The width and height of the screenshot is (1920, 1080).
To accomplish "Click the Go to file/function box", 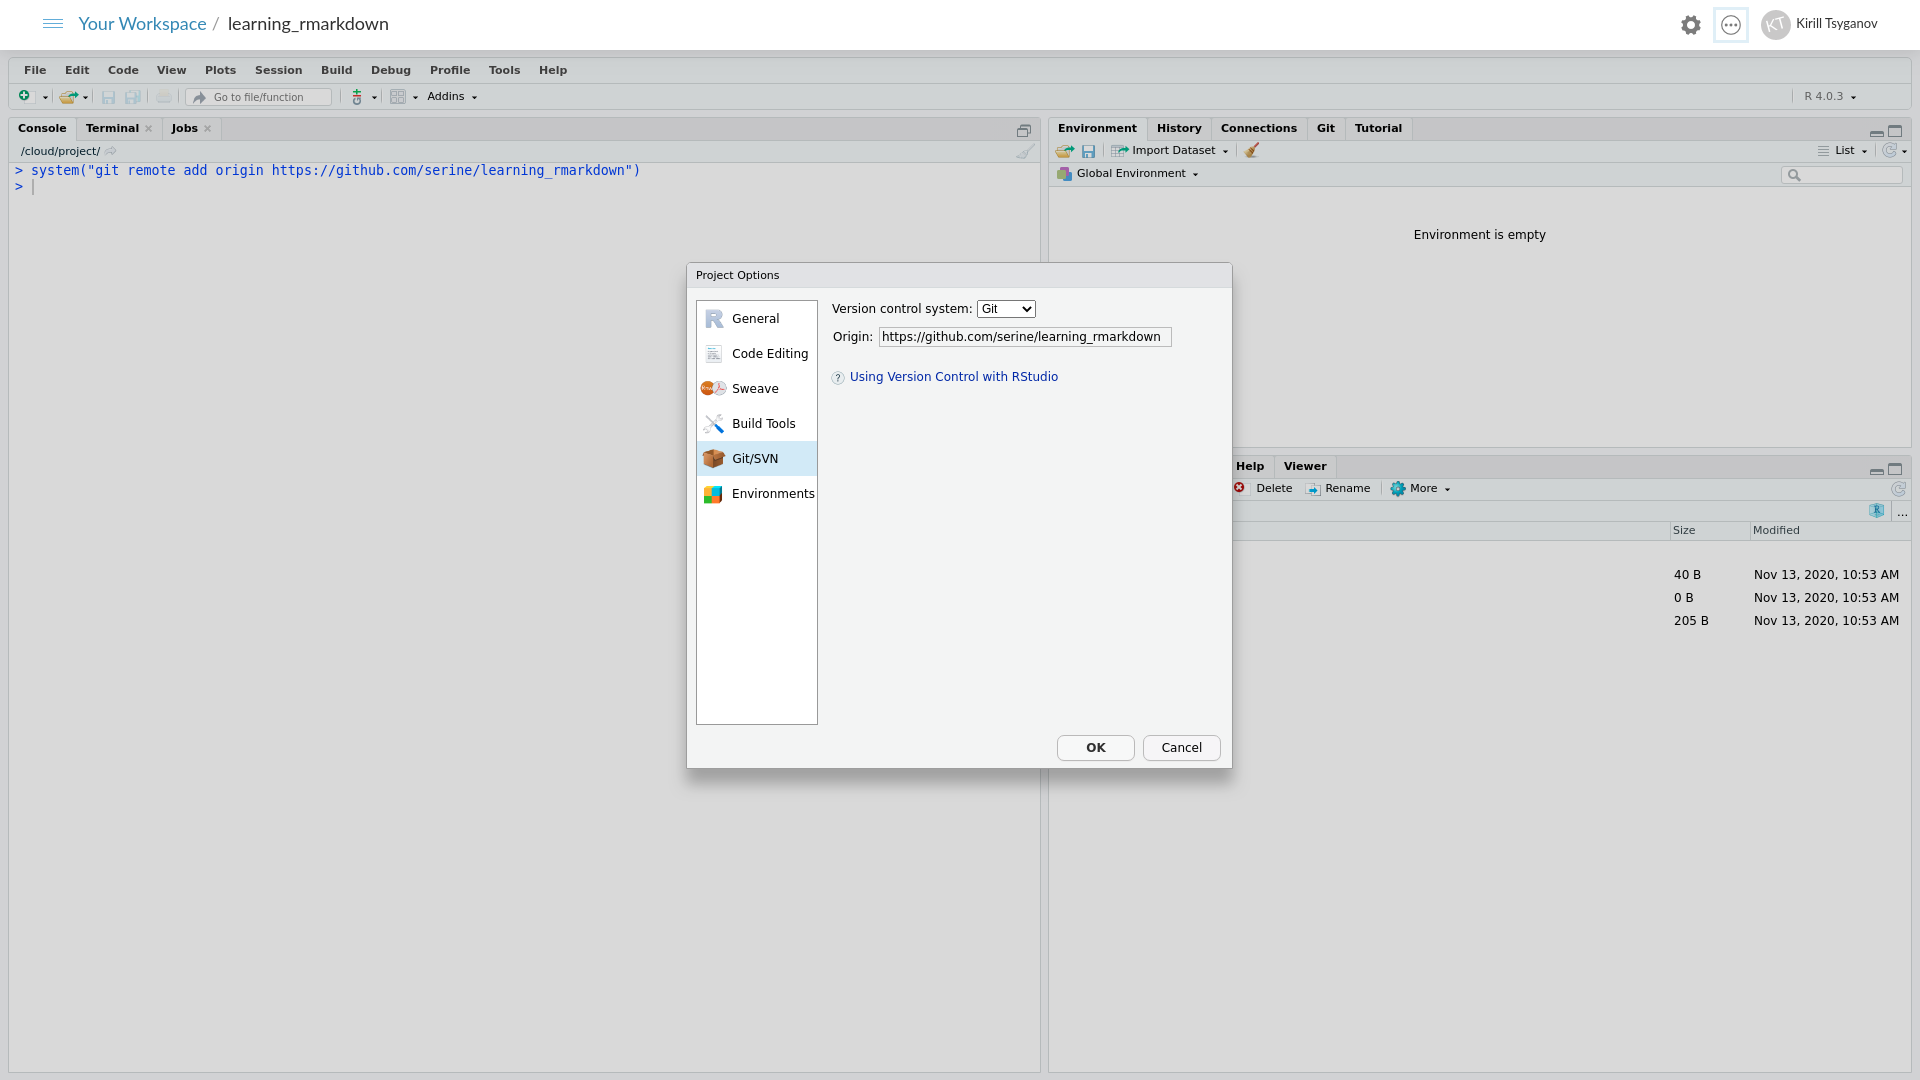I will 259,97.
